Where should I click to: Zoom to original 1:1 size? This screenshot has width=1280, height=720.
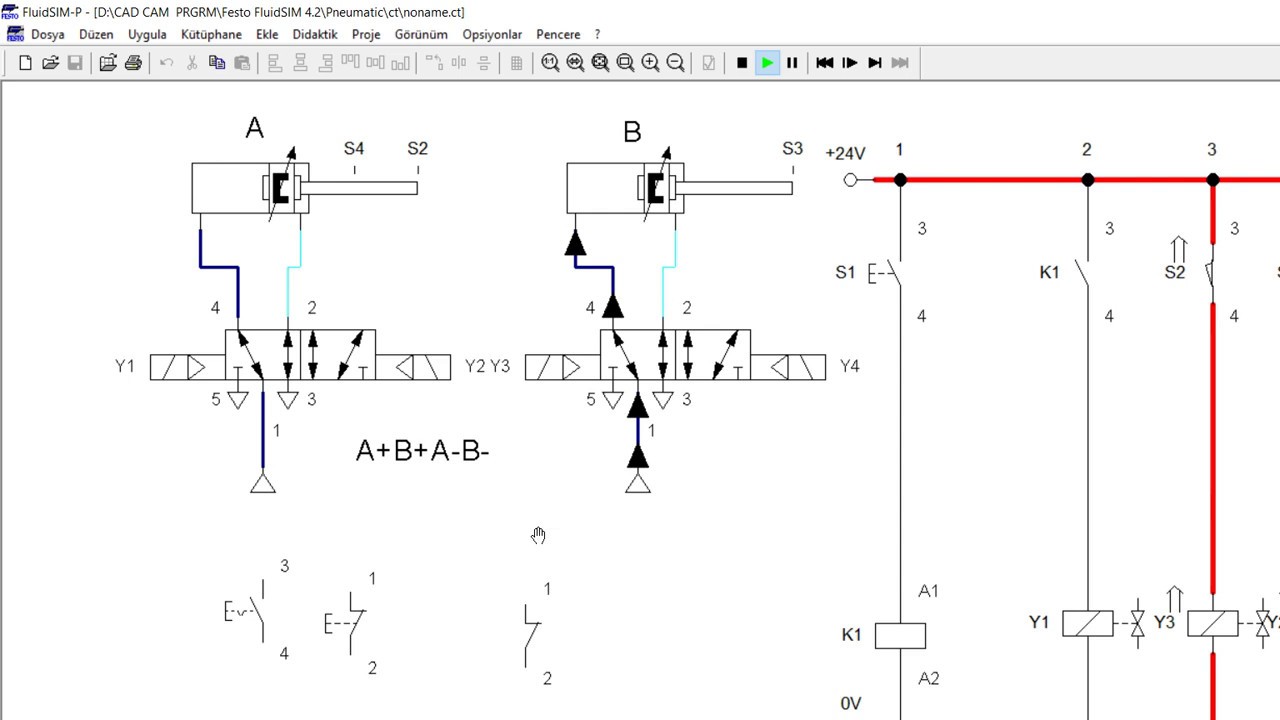(550, 62)
